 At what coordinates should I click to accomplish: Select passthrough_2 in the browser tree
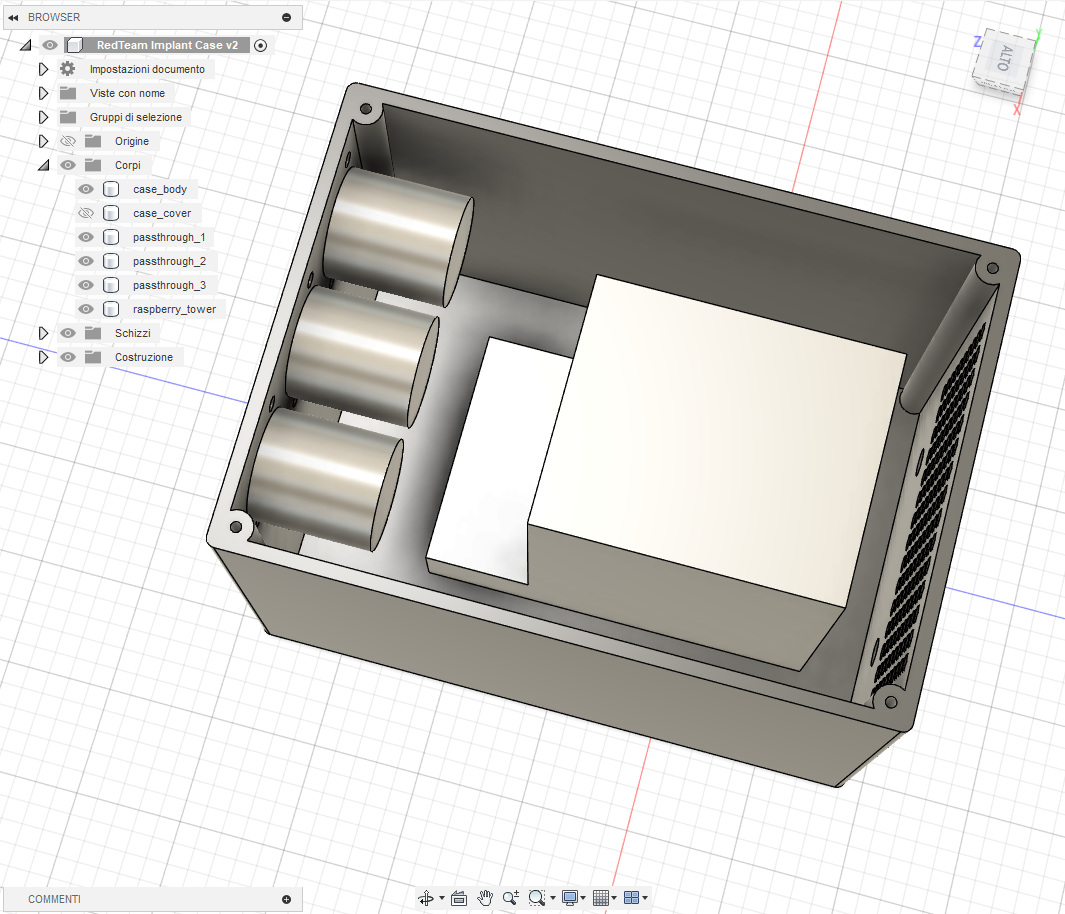[x=168, y=261]
